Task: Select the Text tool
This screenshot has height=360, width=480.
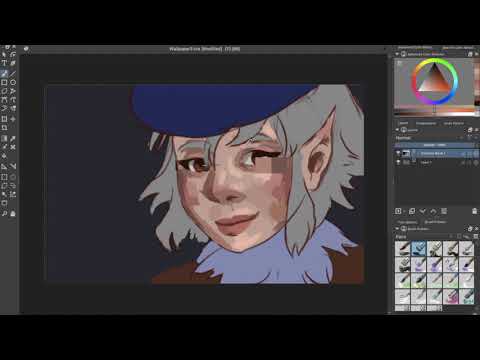Action: click(4, 63)
